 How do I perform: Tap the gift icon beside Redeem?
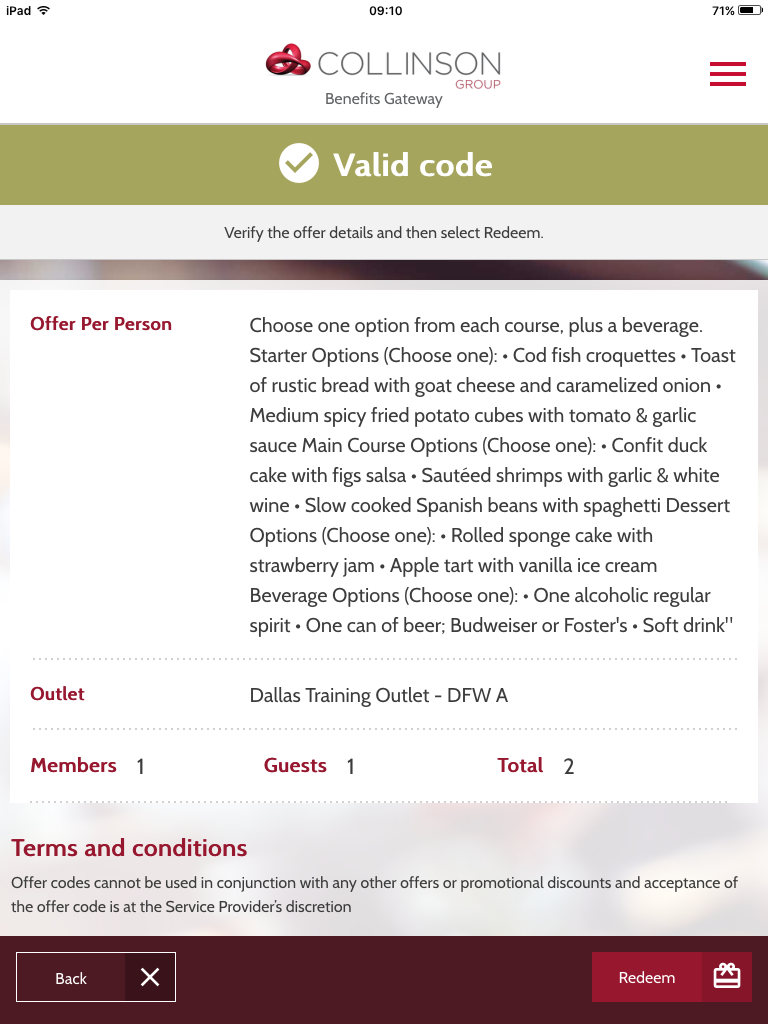coord(727,977)
